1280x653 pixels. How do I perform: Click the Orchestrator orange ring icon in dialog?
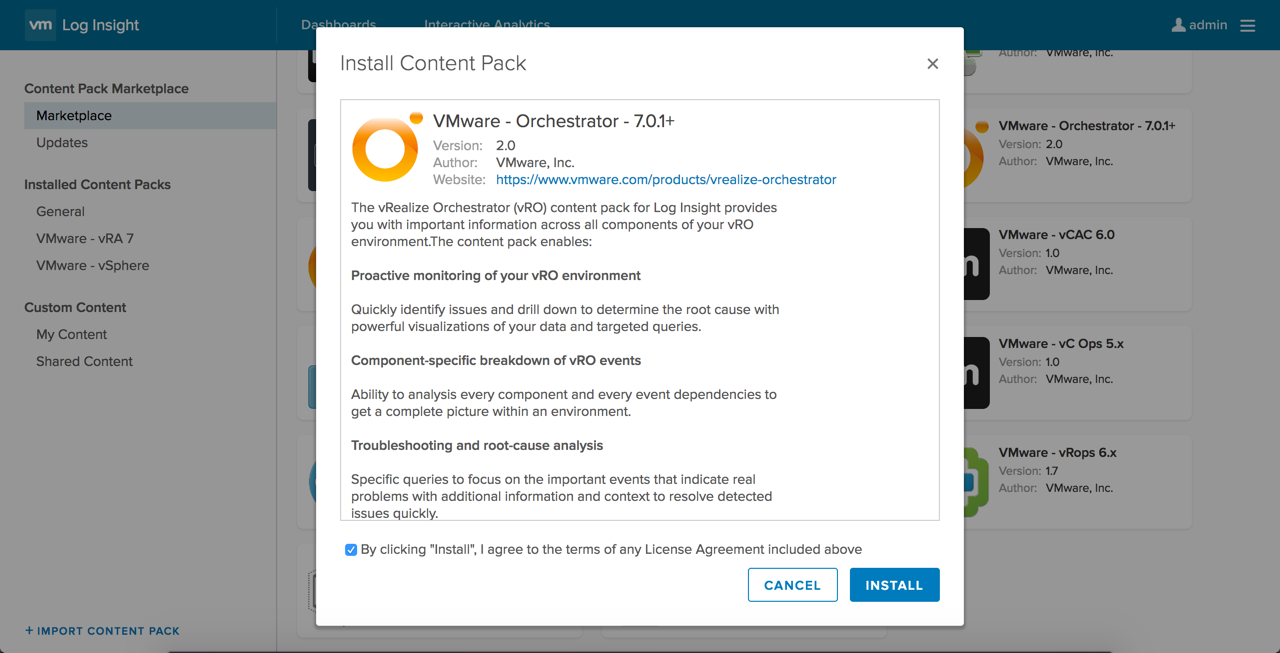coord(385,150)
